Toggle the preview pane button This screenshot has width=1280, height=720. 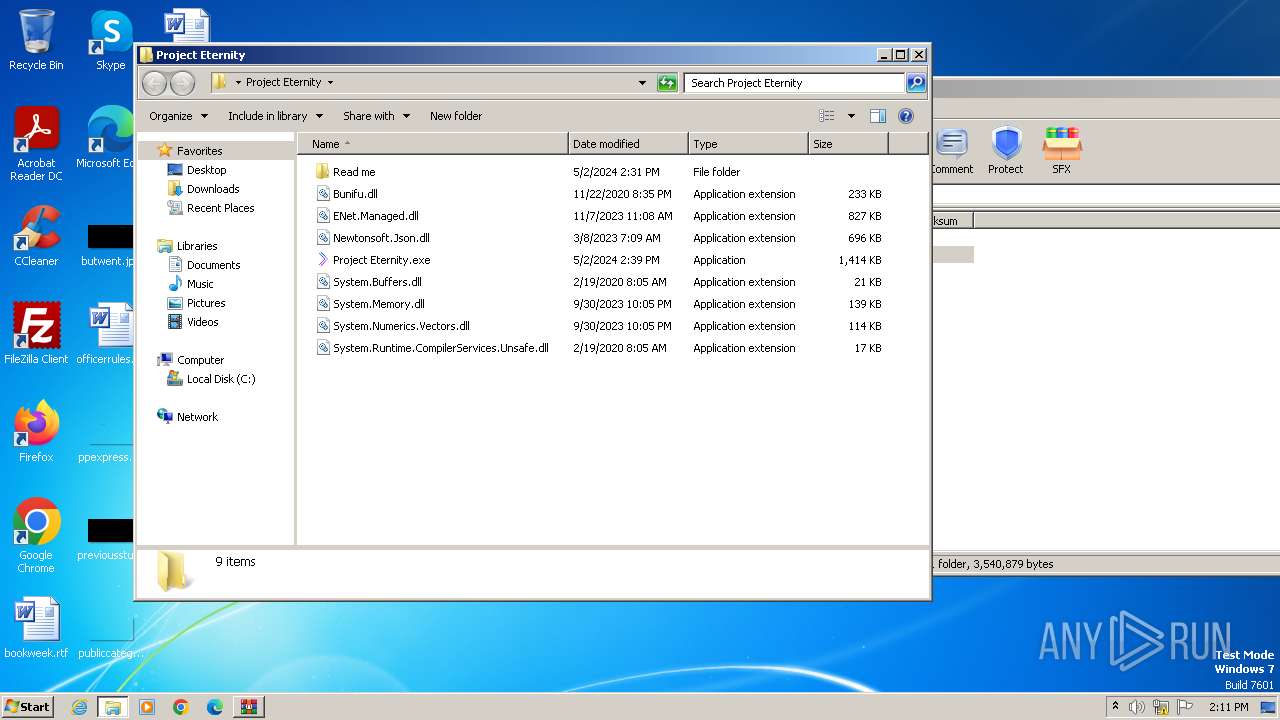[877, 116]
